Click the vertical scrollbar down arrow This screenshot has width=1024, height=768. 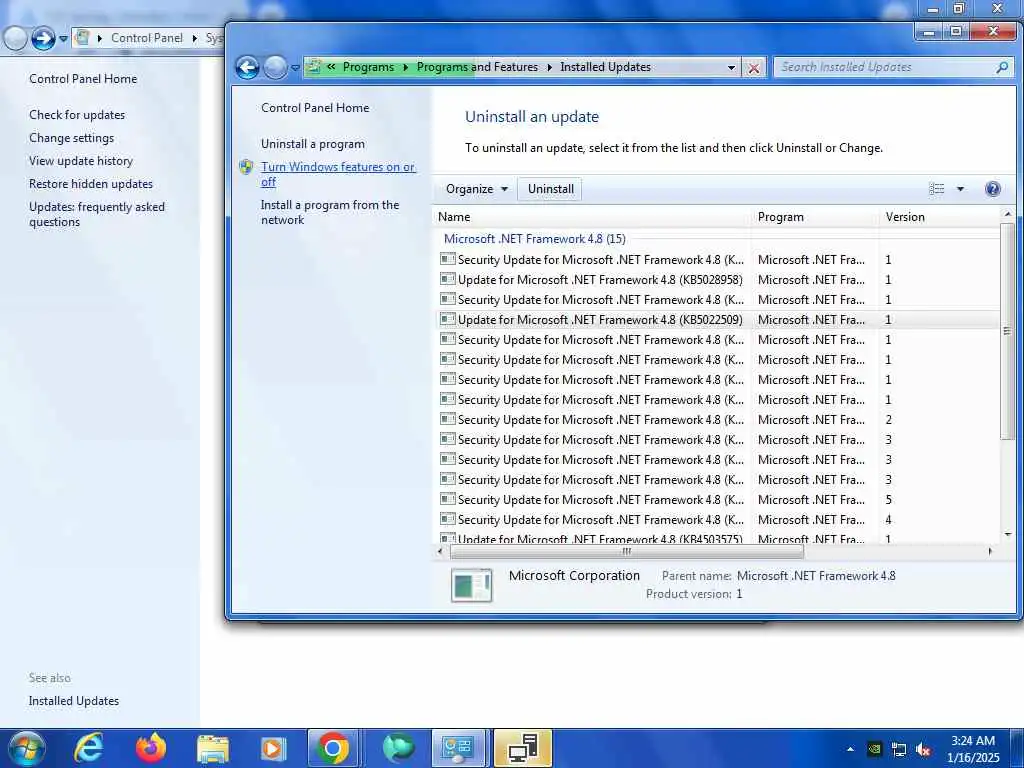1007,535
